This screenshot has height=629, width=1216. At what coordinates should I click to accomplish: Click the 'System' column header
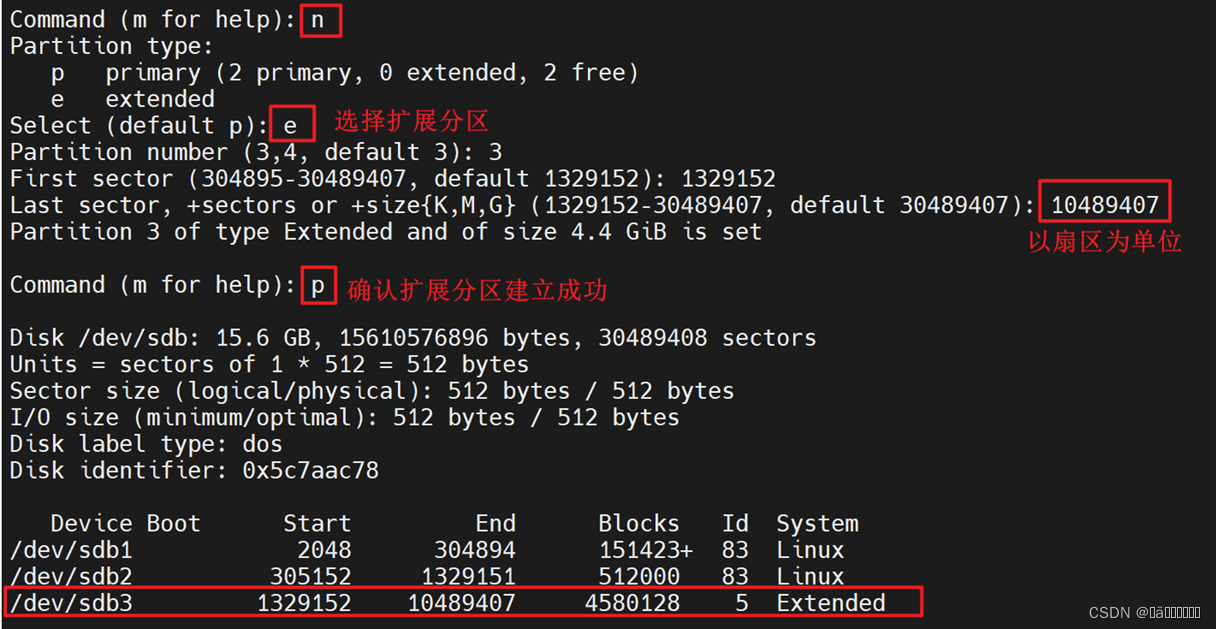pyautogui.click(x=817, y=523)
